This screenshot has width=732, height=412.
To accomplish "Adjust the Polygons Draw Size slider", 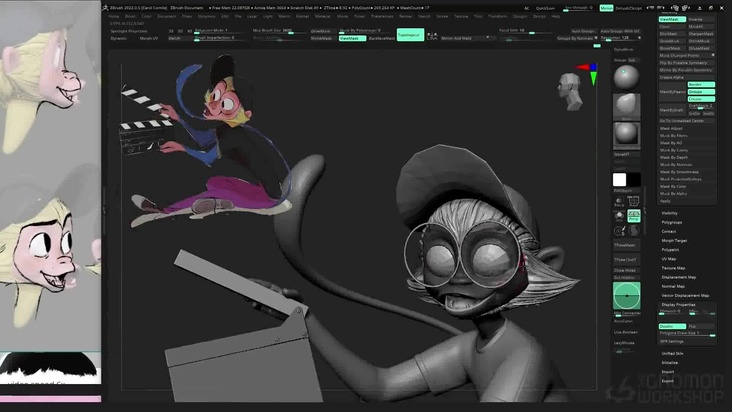I will 687,333.
